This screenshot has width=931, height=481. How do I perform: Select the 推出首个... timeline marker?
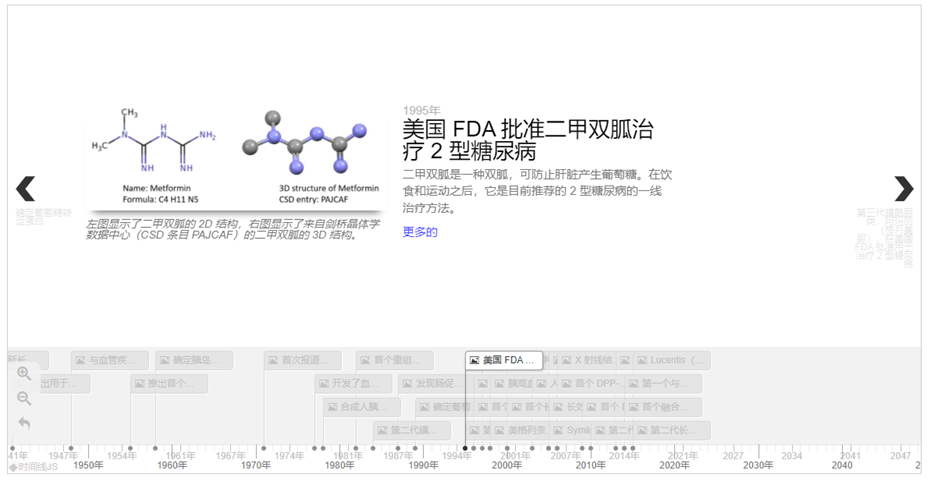[x=169, y=384]
